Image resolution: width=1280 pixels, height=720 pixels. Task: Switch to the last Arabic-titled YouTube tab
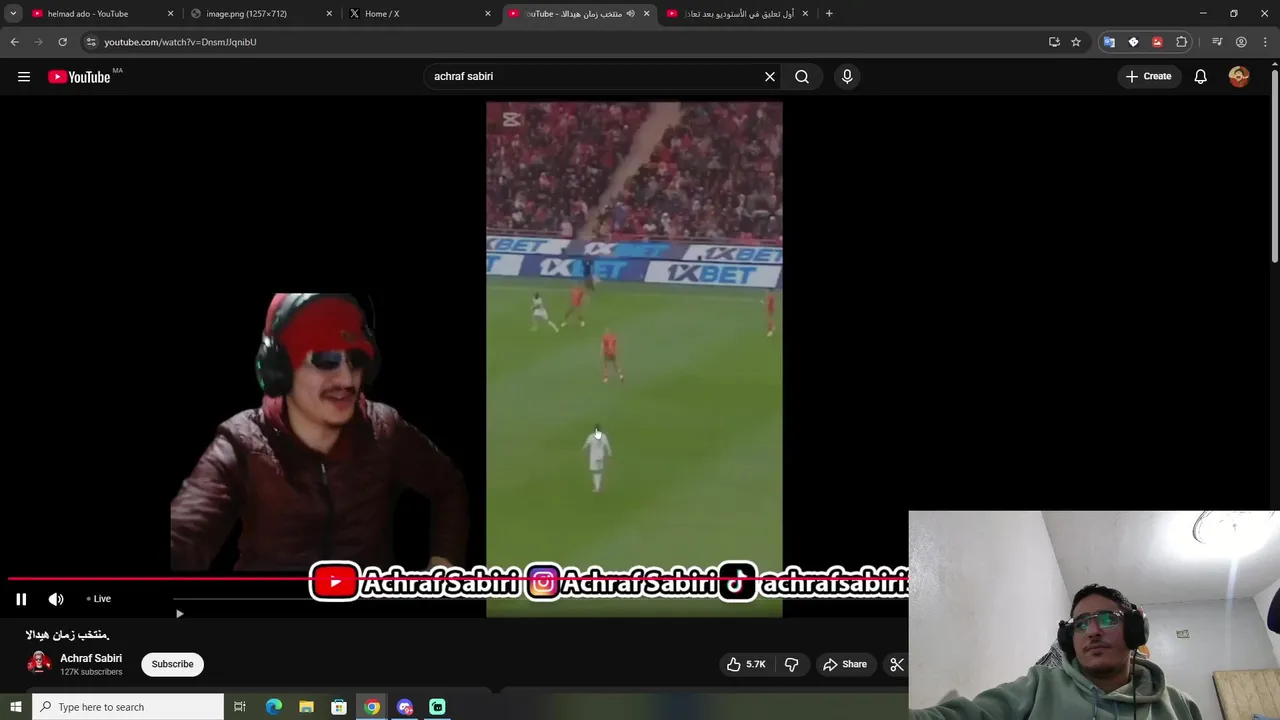(x=739, y=14)
